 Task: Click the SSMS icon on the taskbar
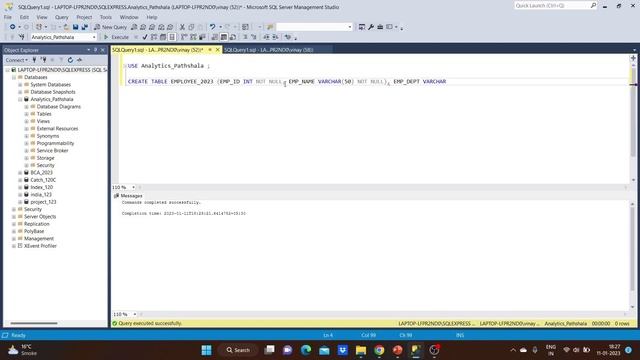(x=416, y=350)
